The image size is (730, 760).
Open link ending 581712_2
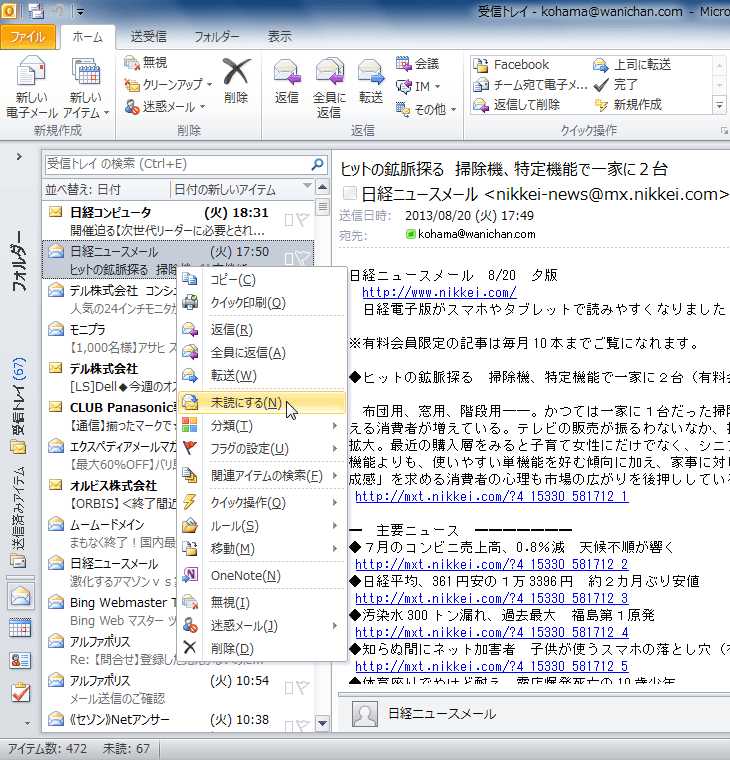click(x=492, y=564)
